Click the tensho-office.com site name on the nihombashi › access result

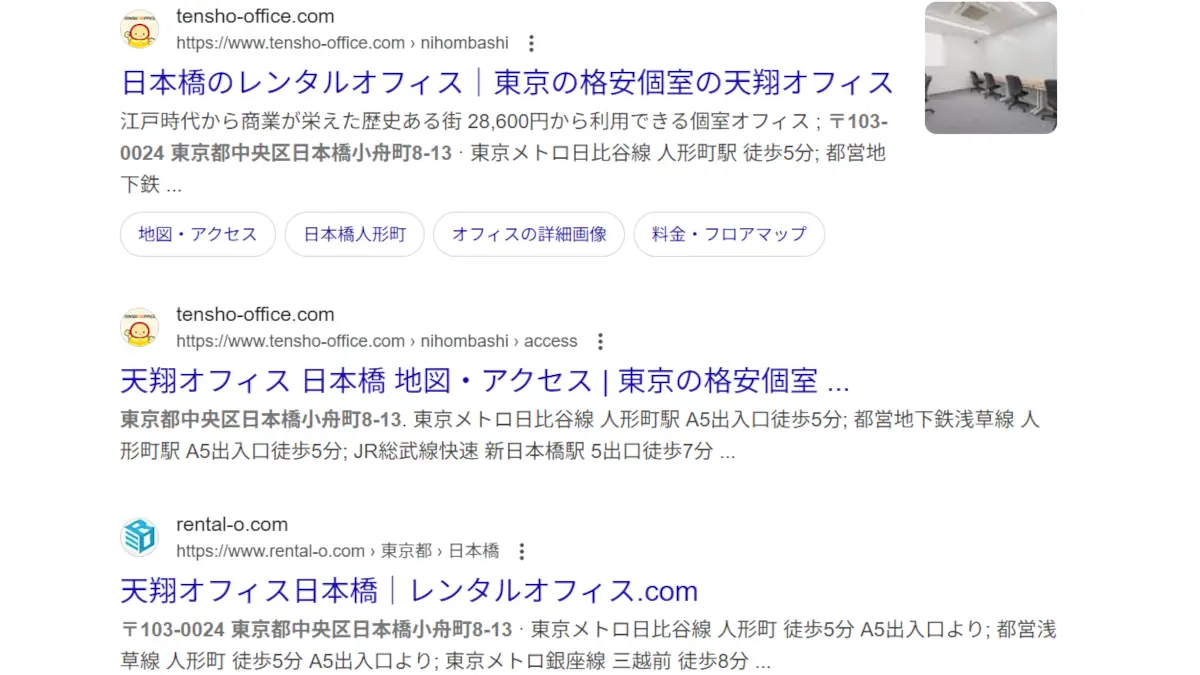click(x=255, y=315)
